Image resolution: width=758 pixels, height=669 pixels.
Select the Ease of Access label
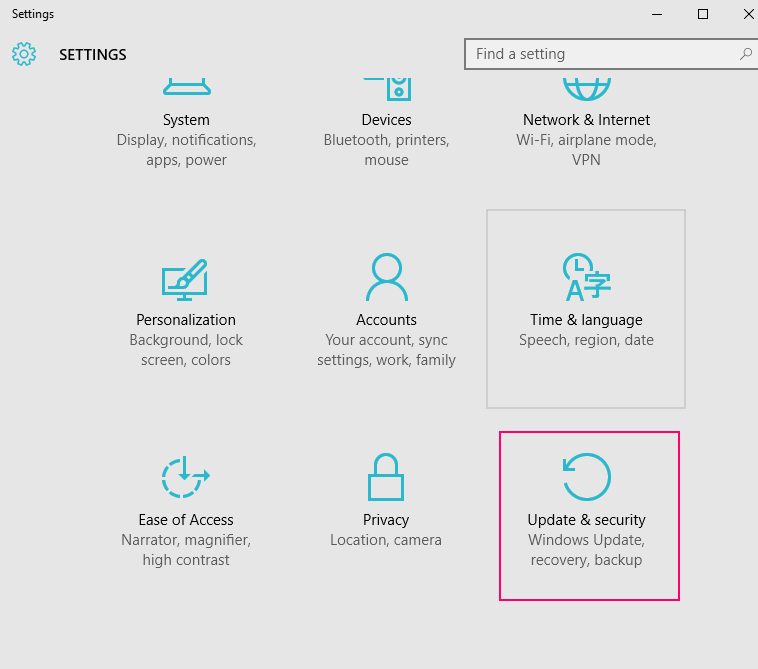click(186, 520)
